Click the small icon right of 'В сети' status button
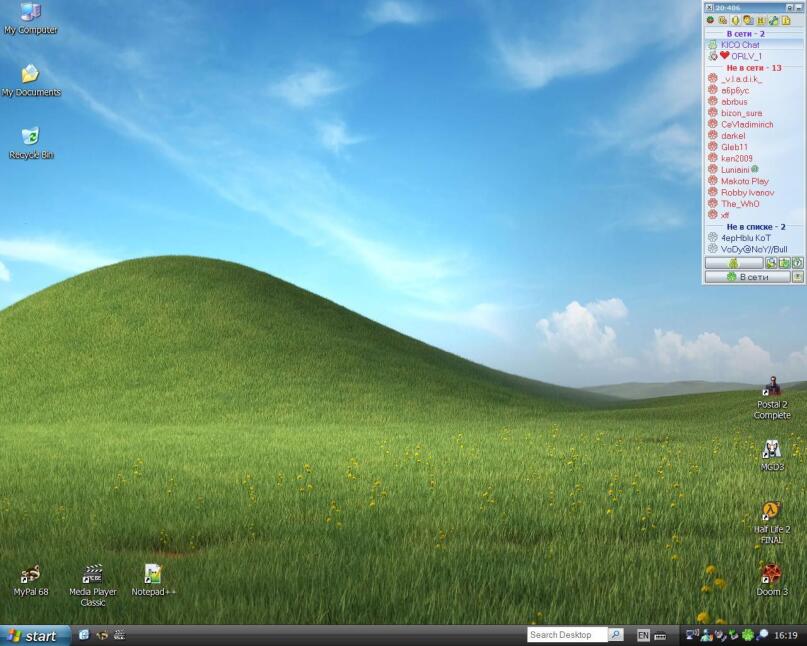 tap(797, 277)
